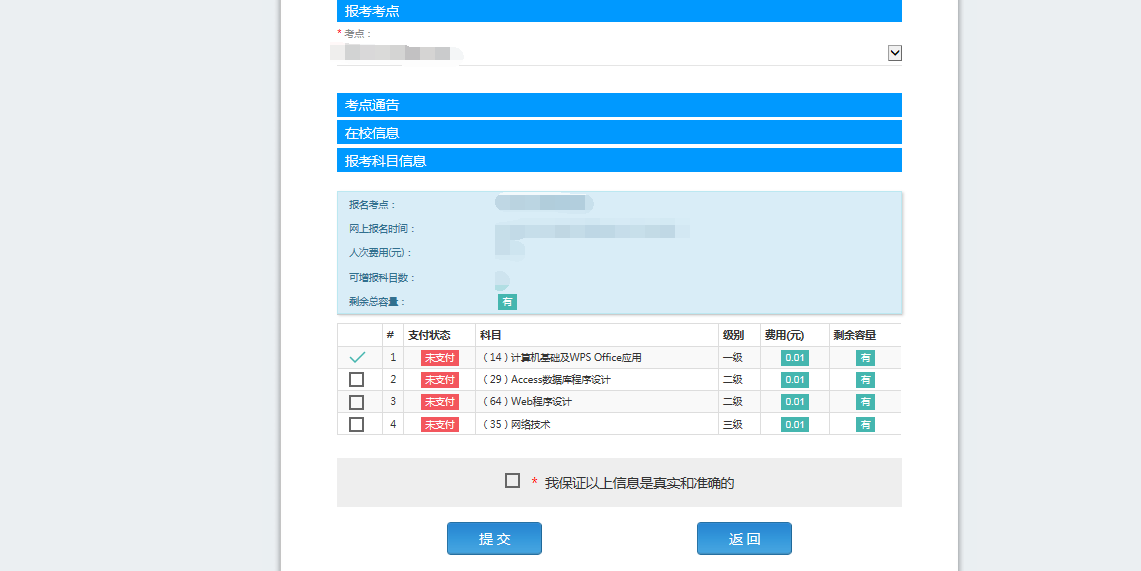Click the 剩余总容量 有 badge

click(507, 302)
